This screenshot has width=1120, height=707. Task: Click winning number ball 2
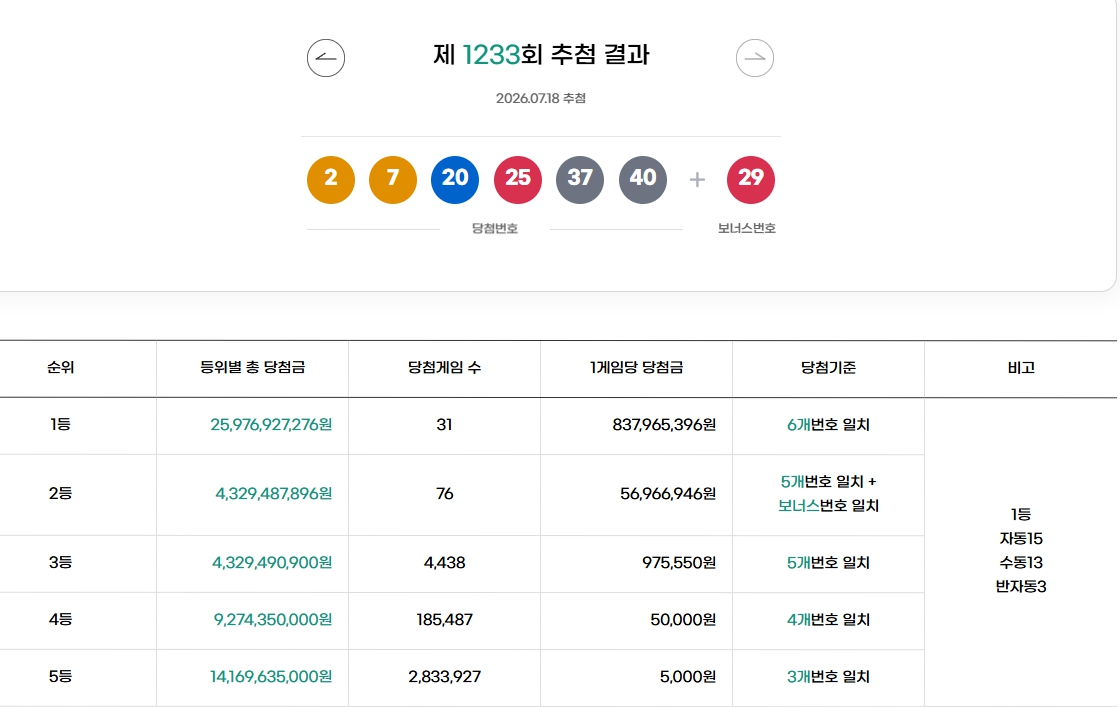[x=331, y=179]
